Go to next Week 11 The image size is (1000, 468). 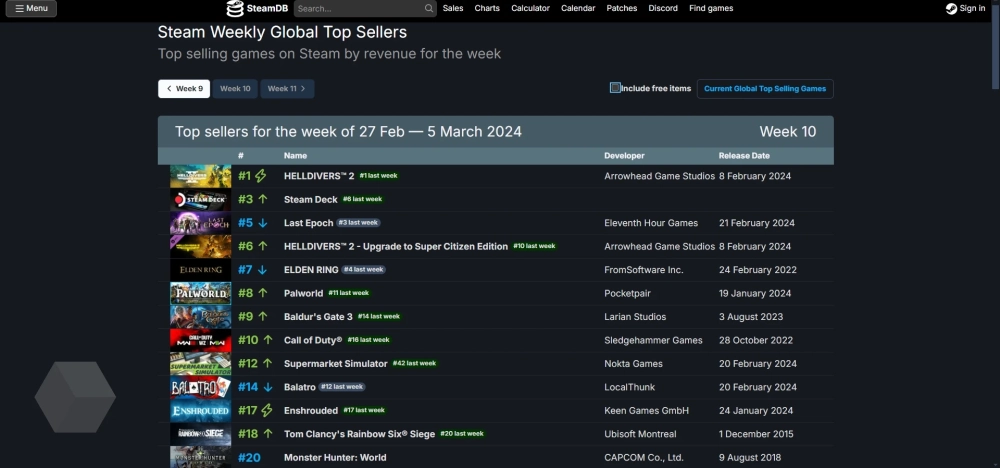click(287, 89)
